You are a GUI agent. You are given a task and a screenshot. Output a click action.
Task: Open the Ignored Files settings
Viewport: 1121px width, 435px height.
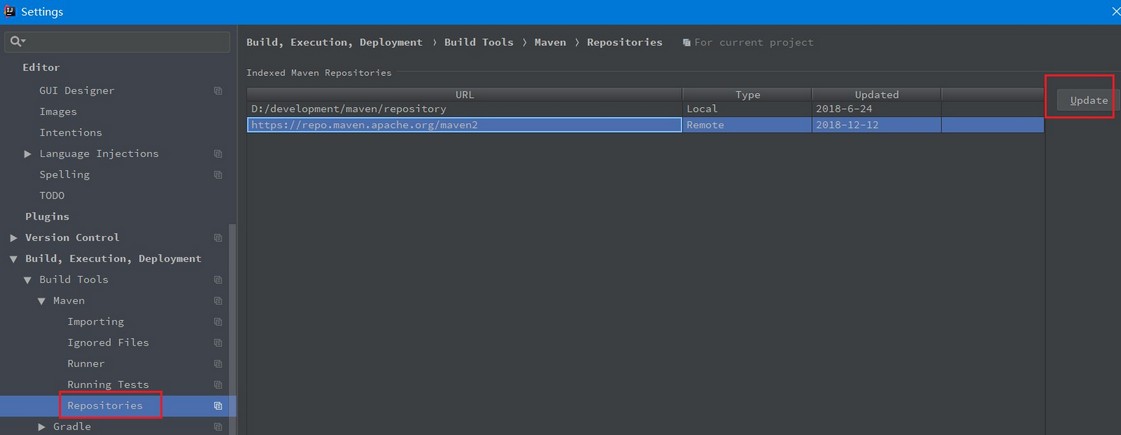(x=108, y=343)
